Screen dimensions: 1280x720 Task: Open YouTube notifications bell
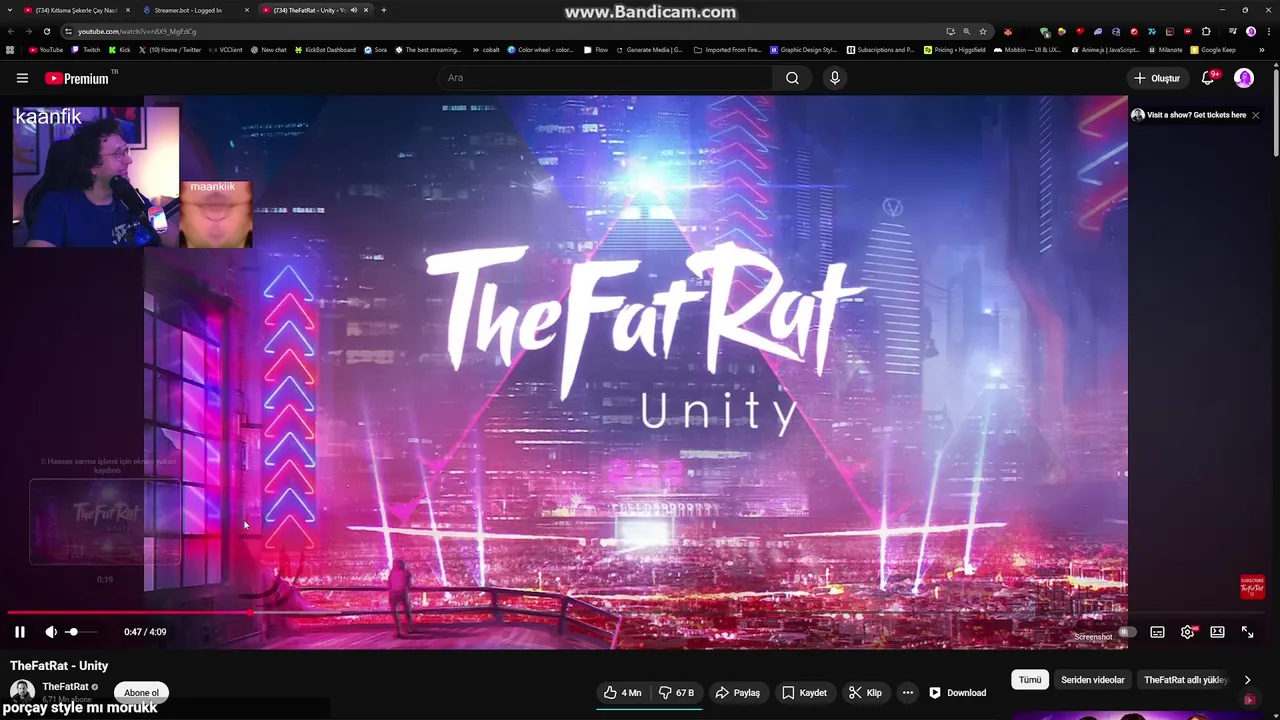1208,78
